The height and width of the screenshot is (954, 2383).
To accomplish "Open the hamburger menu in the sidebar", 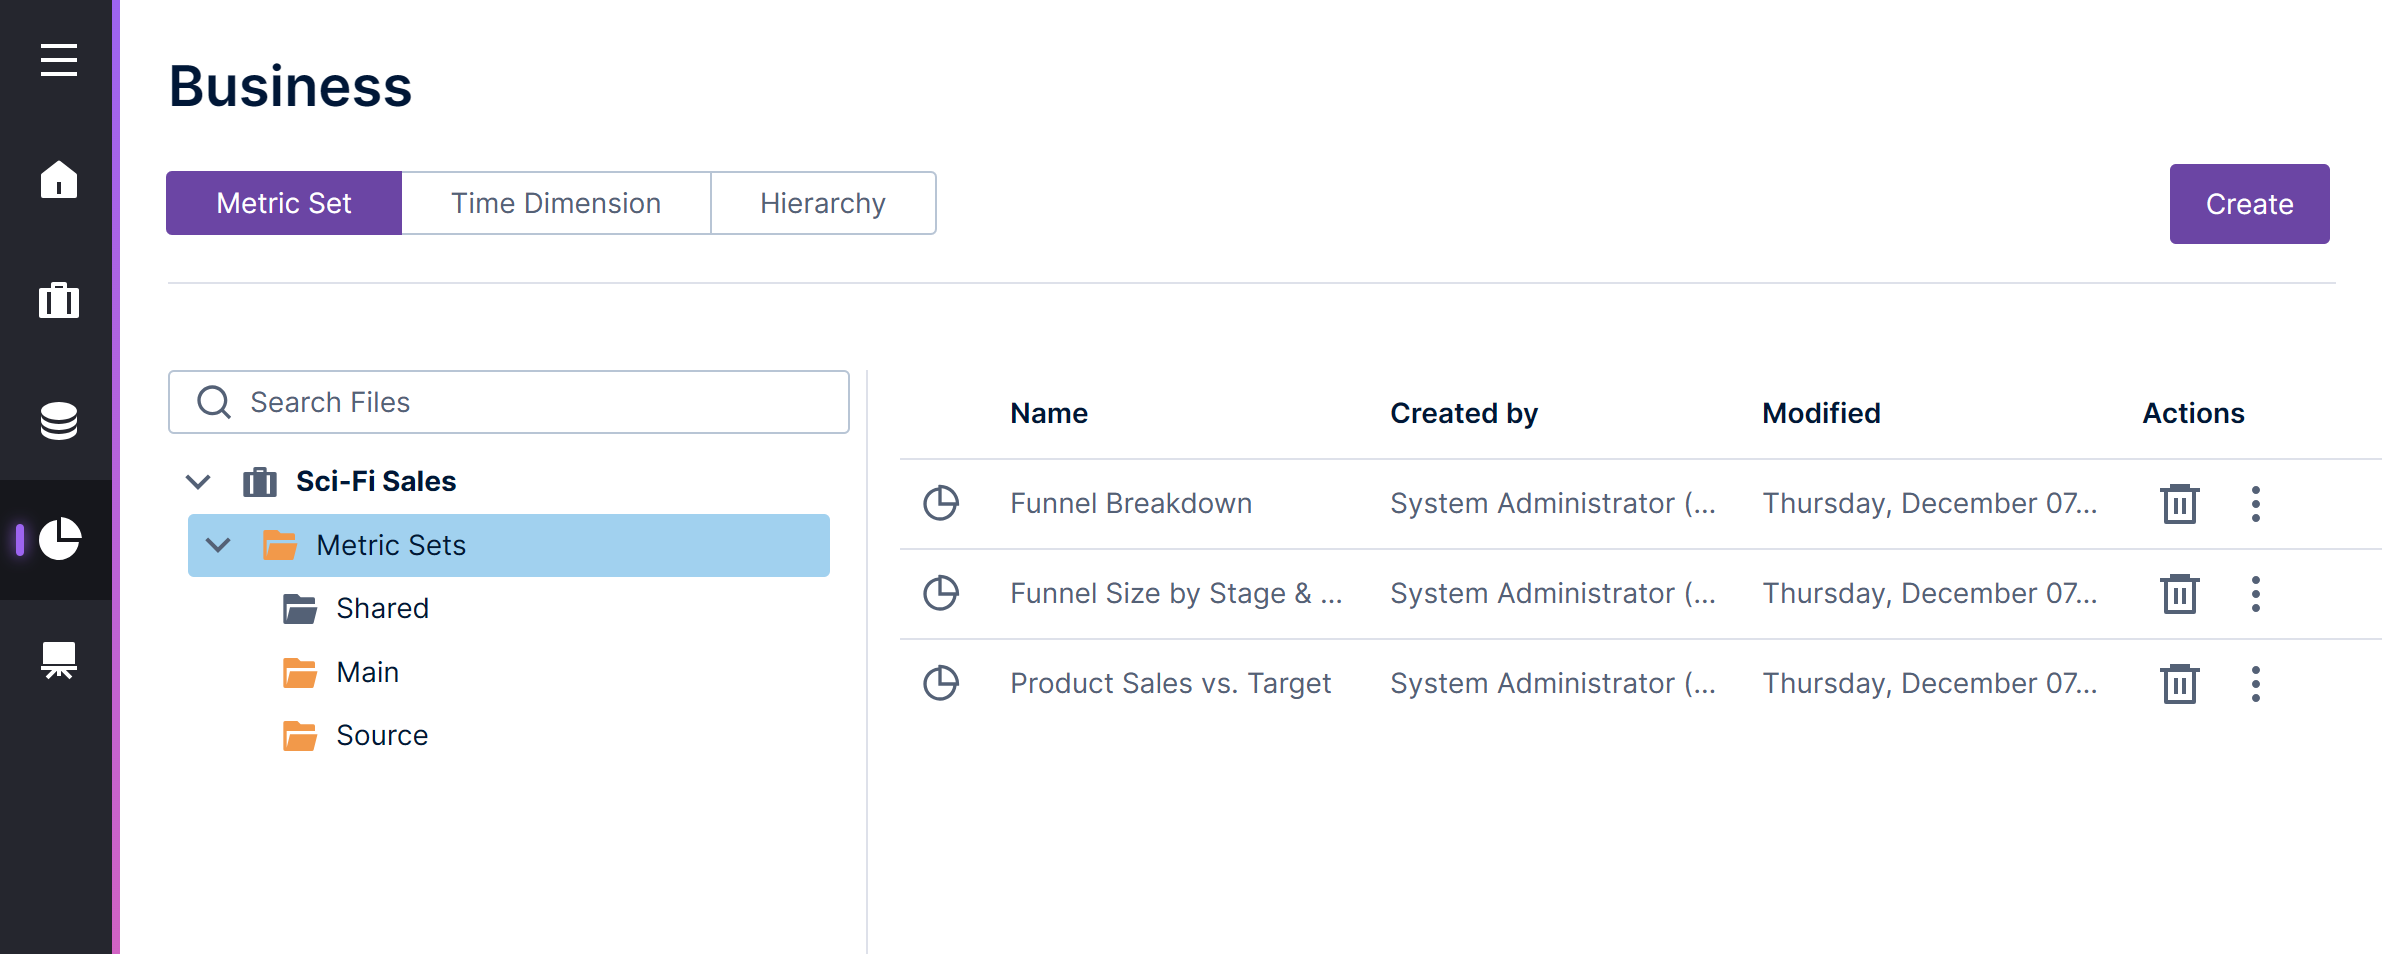I will click(x=58, y=60).
